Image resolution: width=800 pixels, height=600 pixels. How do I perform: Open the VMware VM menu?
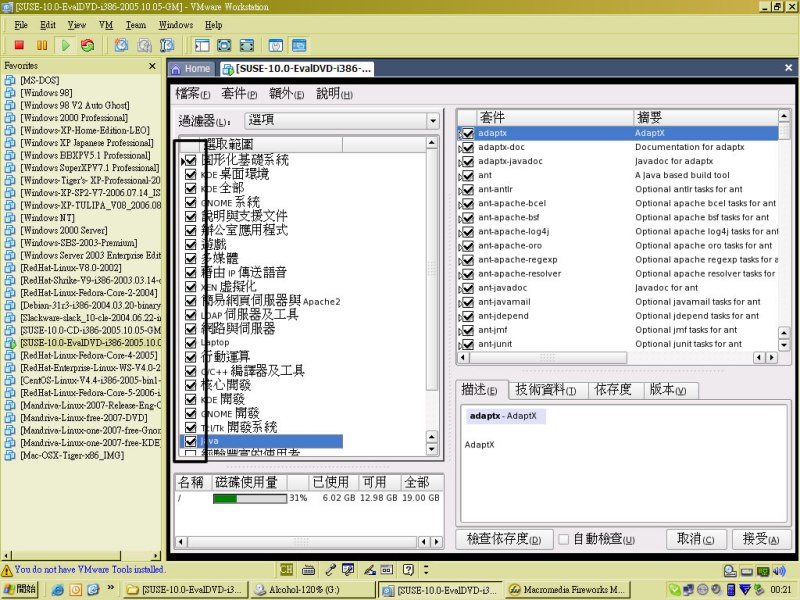106,25
